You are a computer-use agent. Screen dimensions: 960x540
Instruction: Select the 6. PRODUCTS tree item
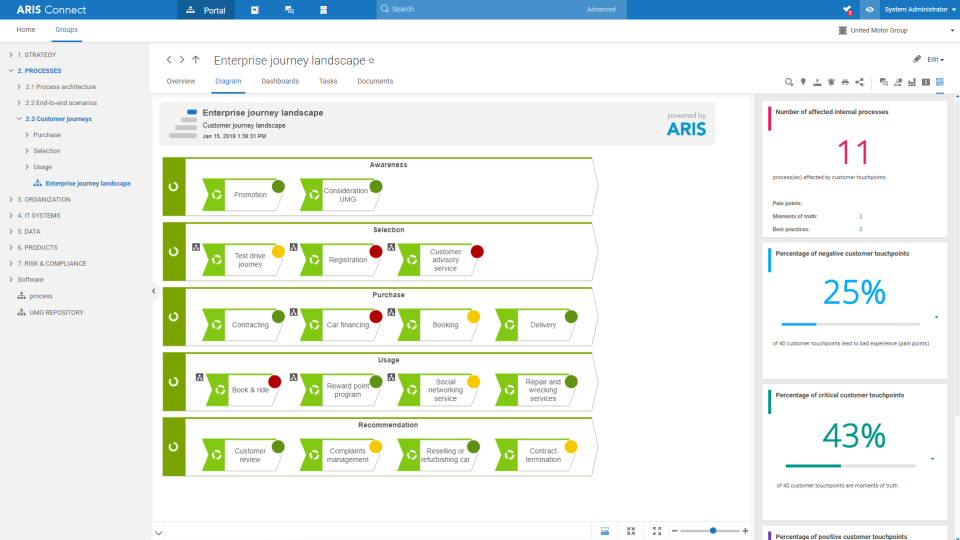point(37,247)
